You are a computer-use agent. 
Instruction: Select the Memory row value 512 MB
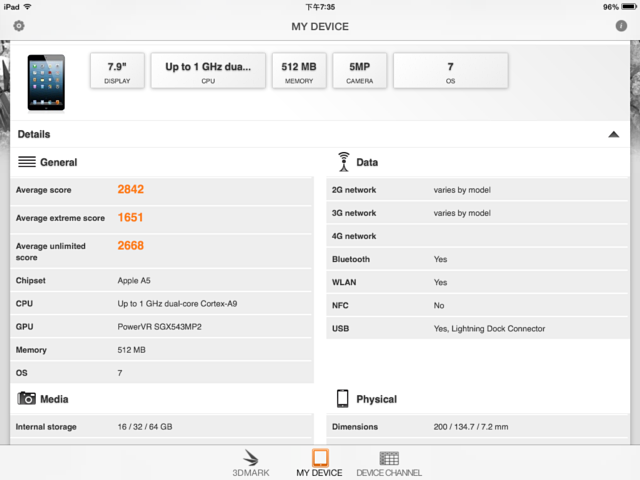tap(131, 350)
